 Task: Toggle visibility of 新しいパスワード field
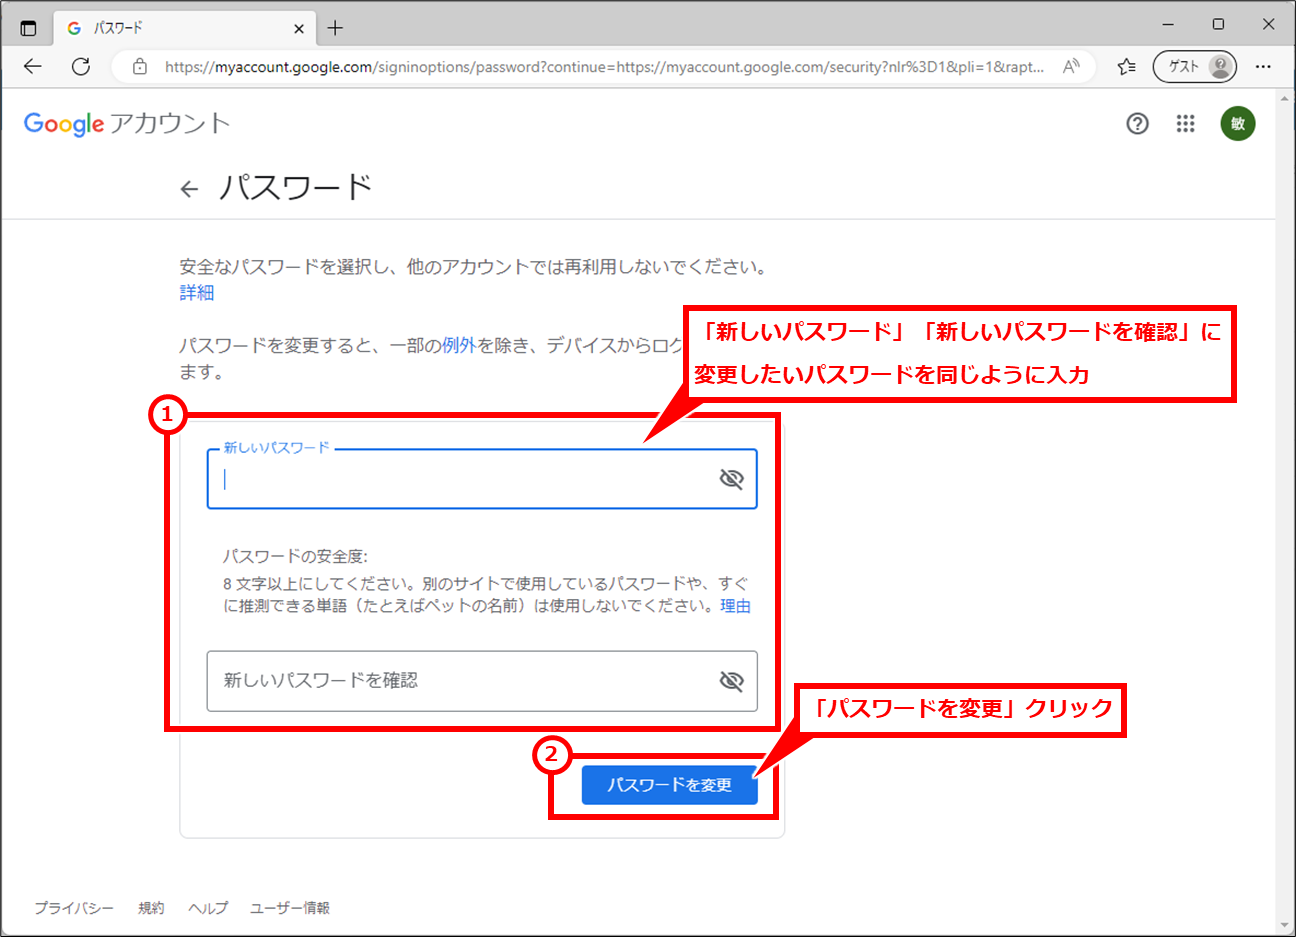732,479
